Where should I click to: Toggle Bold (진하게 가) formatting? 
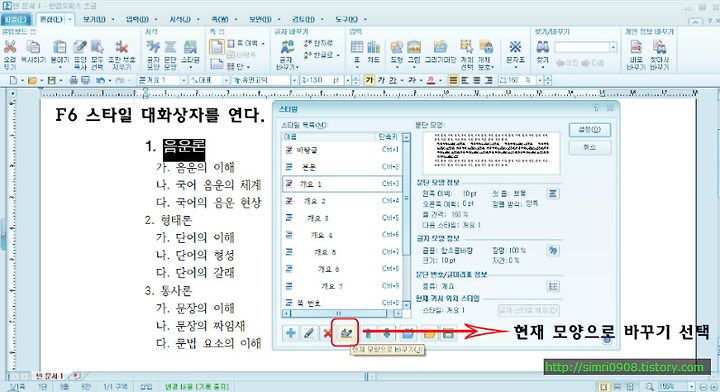pyautogui.click(x=370, y=80)
